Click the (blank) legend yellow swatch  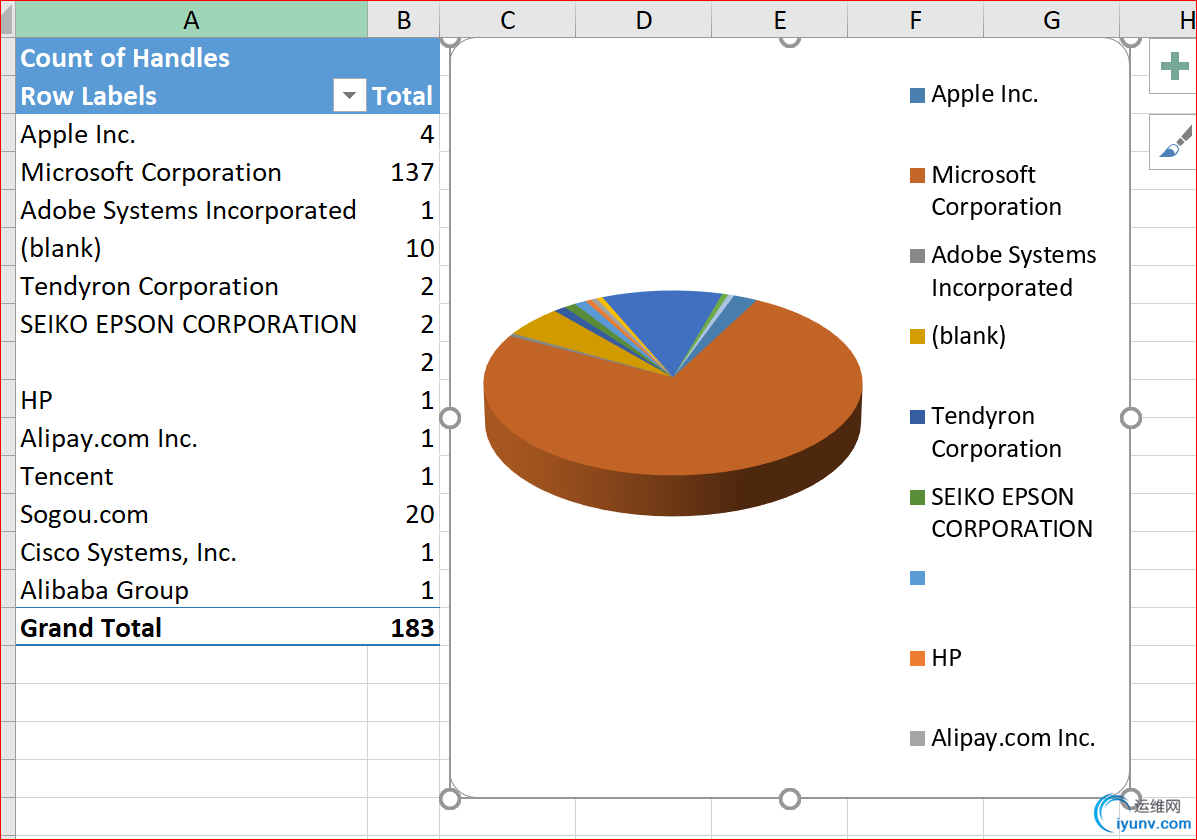[918, 337]
